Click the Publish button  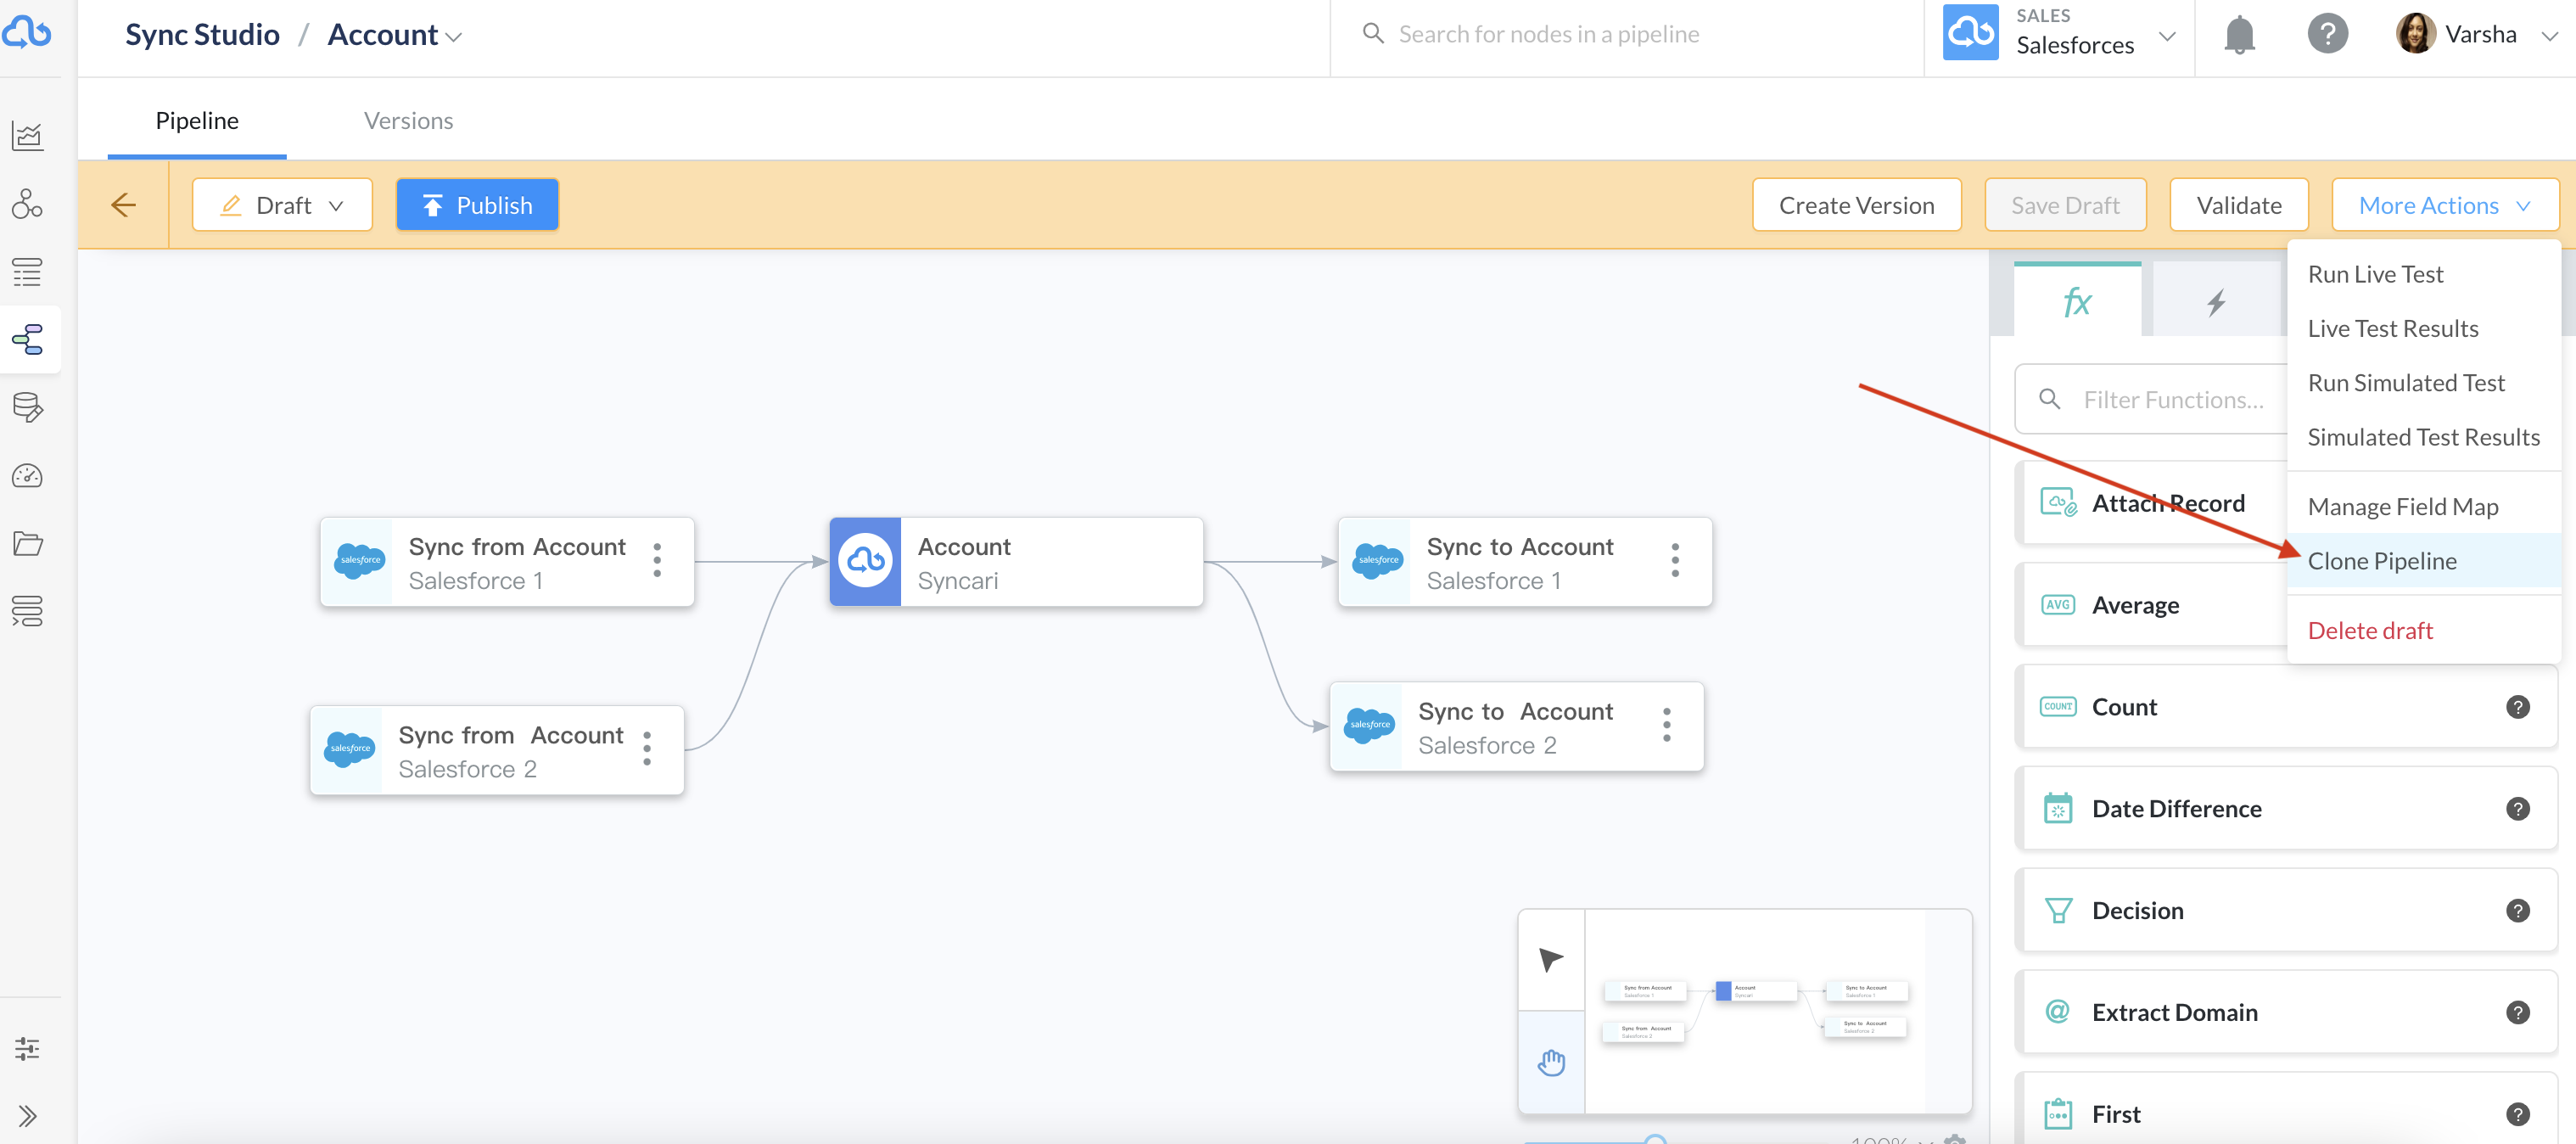coord(477,205)
